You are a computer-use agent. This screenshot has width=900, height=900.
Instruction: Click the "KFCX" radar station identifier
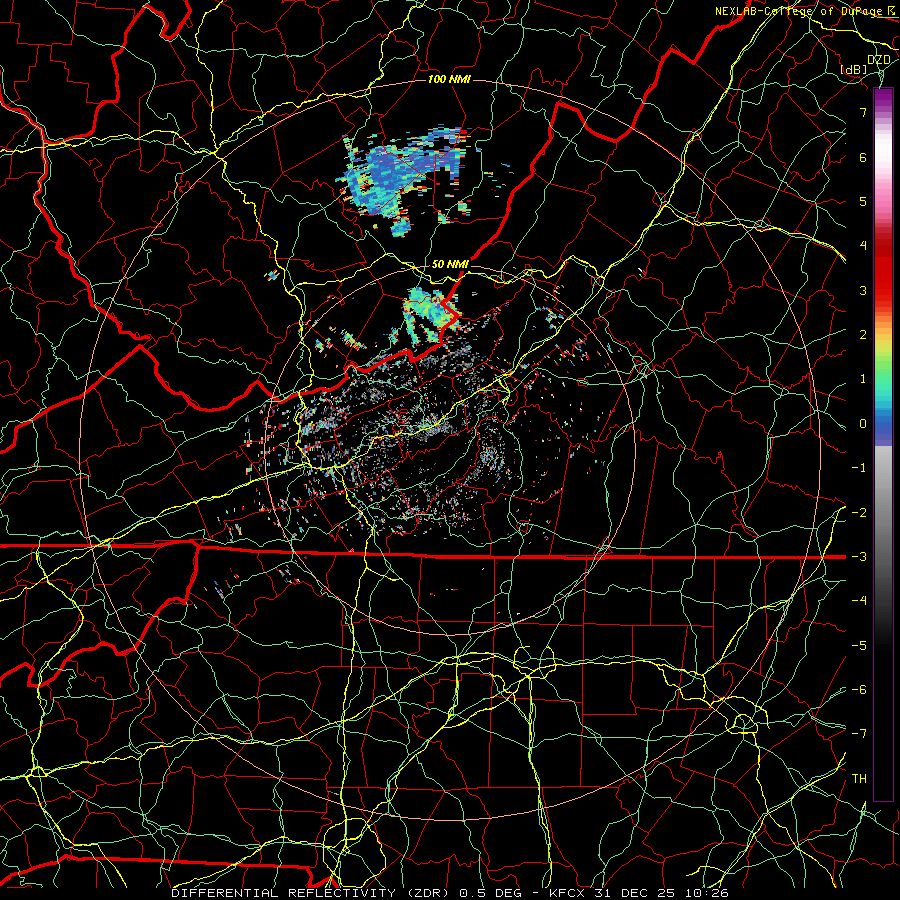pos(567,893)
